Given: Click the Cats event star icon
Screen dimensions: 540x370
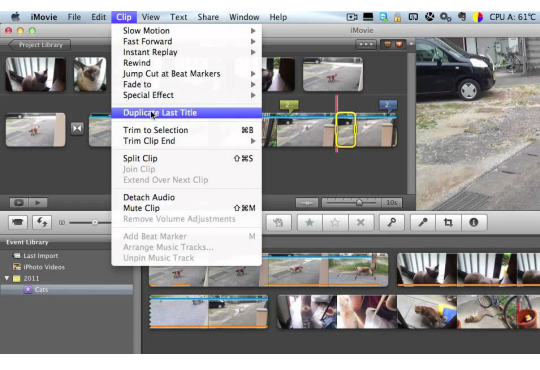Looking at the screenshot, I should tap(28, 290).
